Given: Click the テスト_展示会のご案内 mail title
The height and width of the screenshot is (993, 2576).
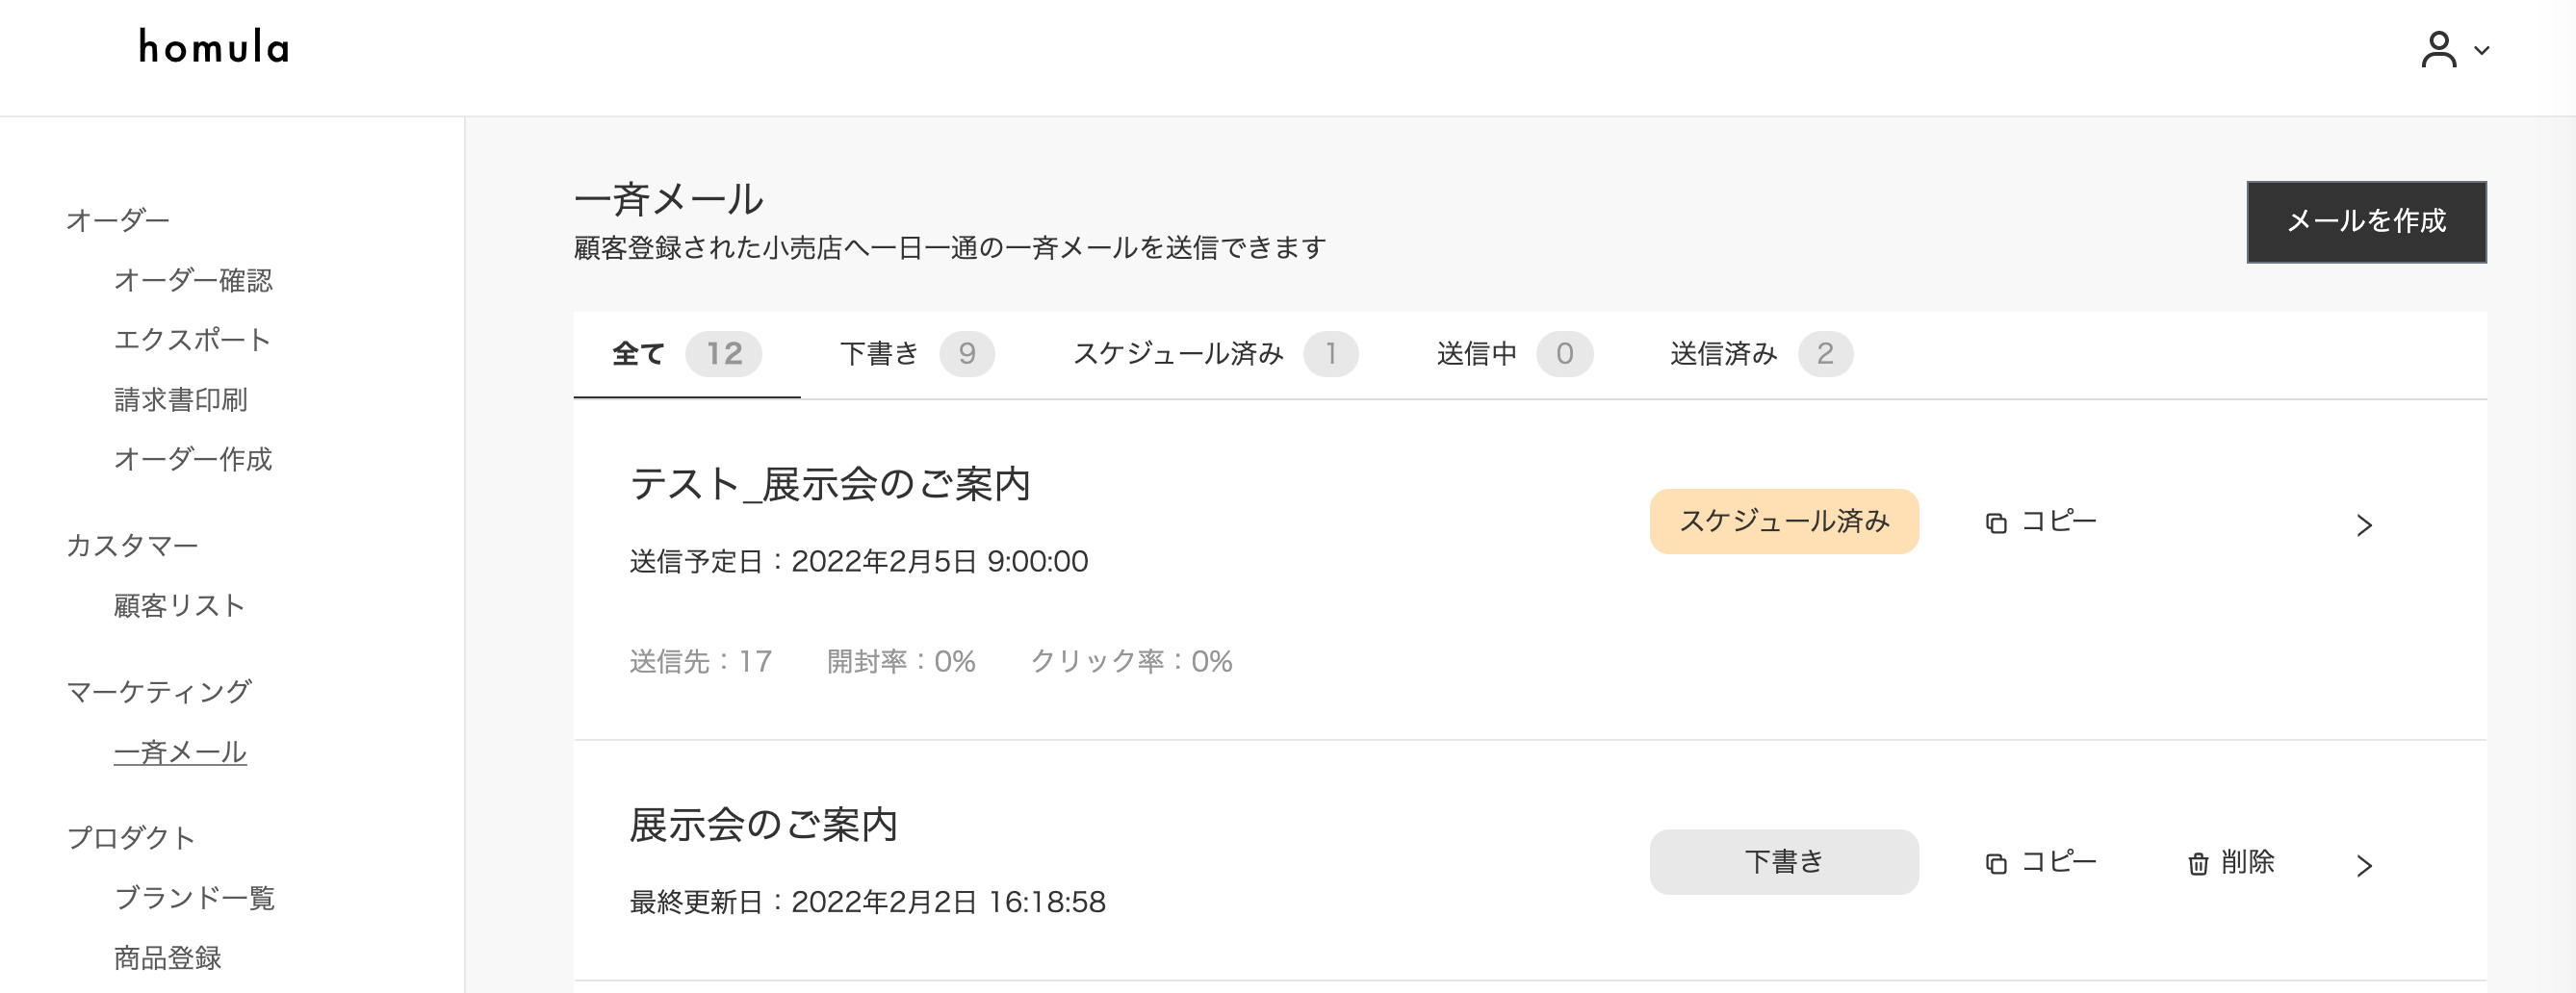Looking at the screenshot, I should [x=830, y=485].
